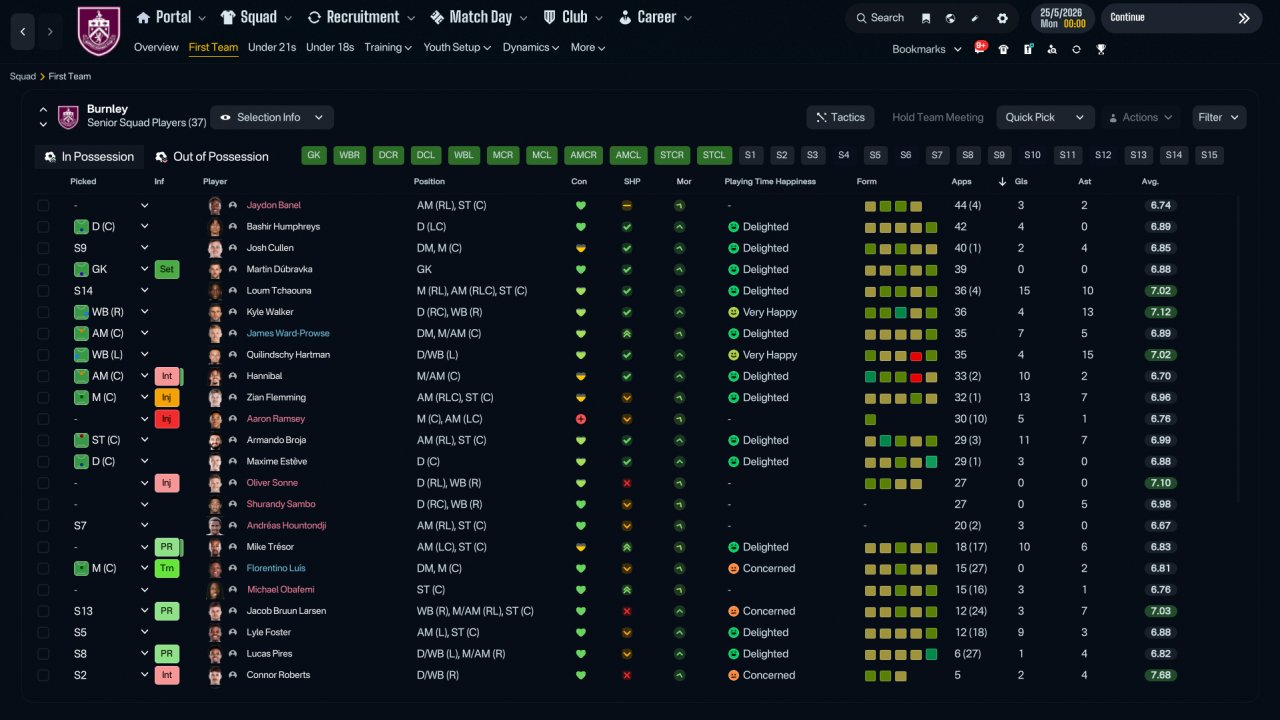1280x720 pixels.
Task: Open the Portal menu
Action: click(171, 17)
